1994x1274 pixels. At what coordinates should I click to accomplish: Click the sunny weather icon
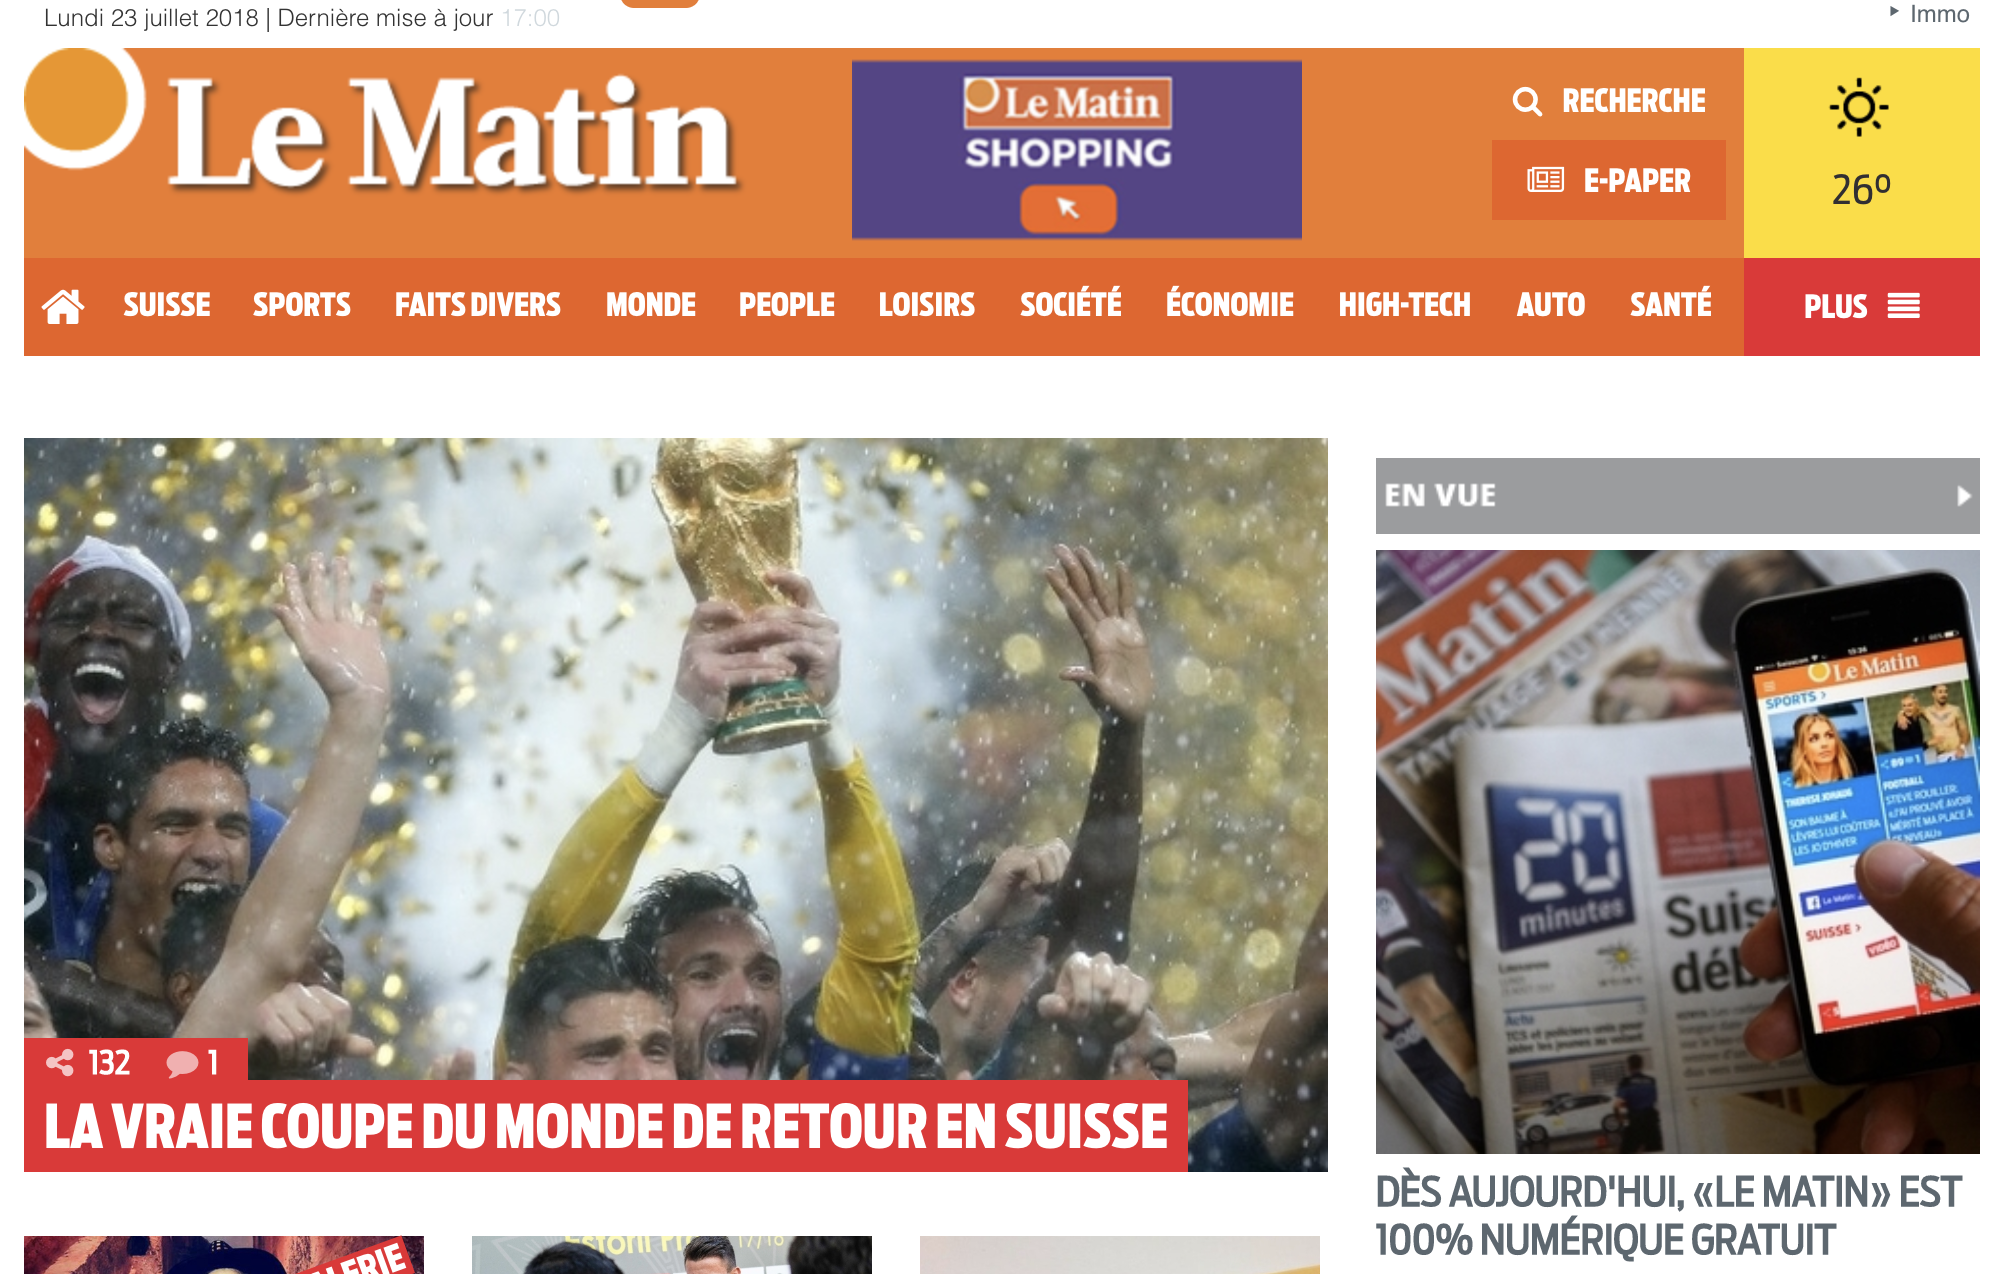pos(1859,107)
